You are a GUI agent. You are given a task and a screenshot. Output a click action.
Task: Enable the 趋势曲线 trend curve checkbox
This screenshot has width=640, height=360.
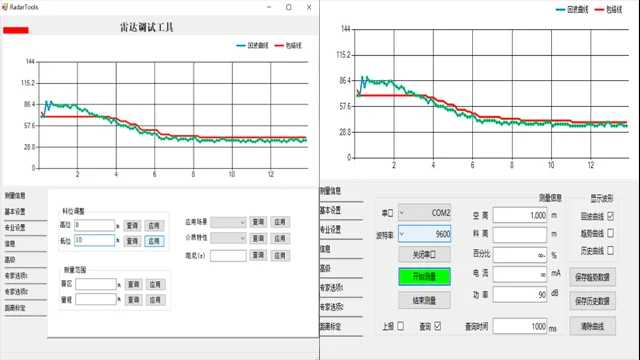point(610,233)
